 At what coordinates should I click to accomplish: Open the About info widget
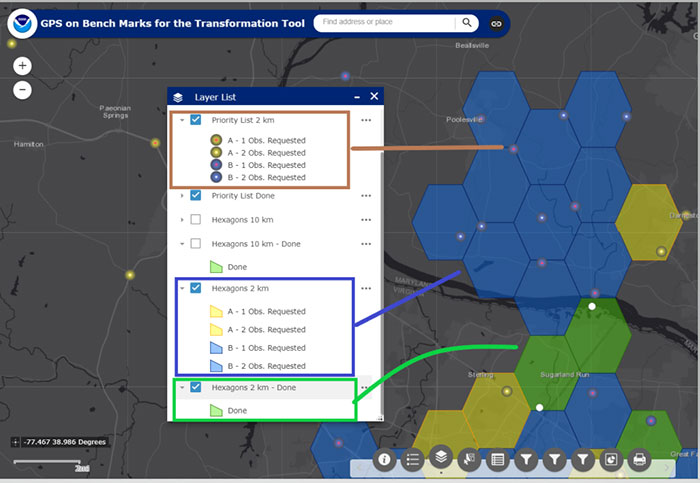tap(384, 460)
